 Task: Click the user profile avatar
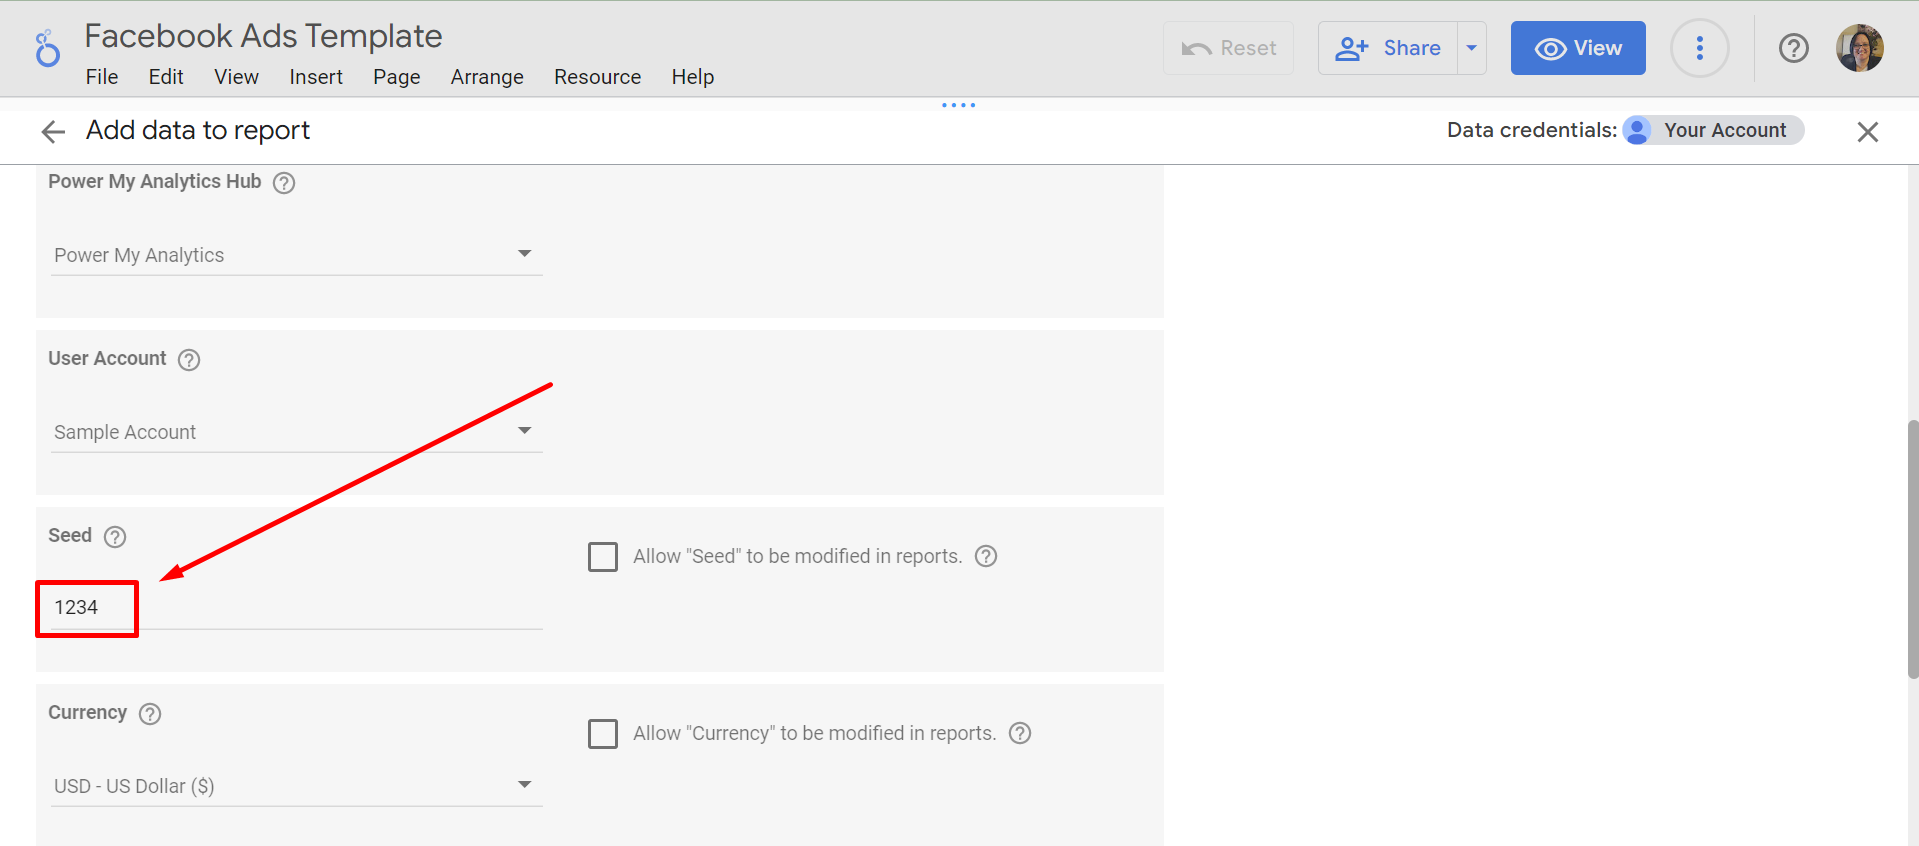1859,48
